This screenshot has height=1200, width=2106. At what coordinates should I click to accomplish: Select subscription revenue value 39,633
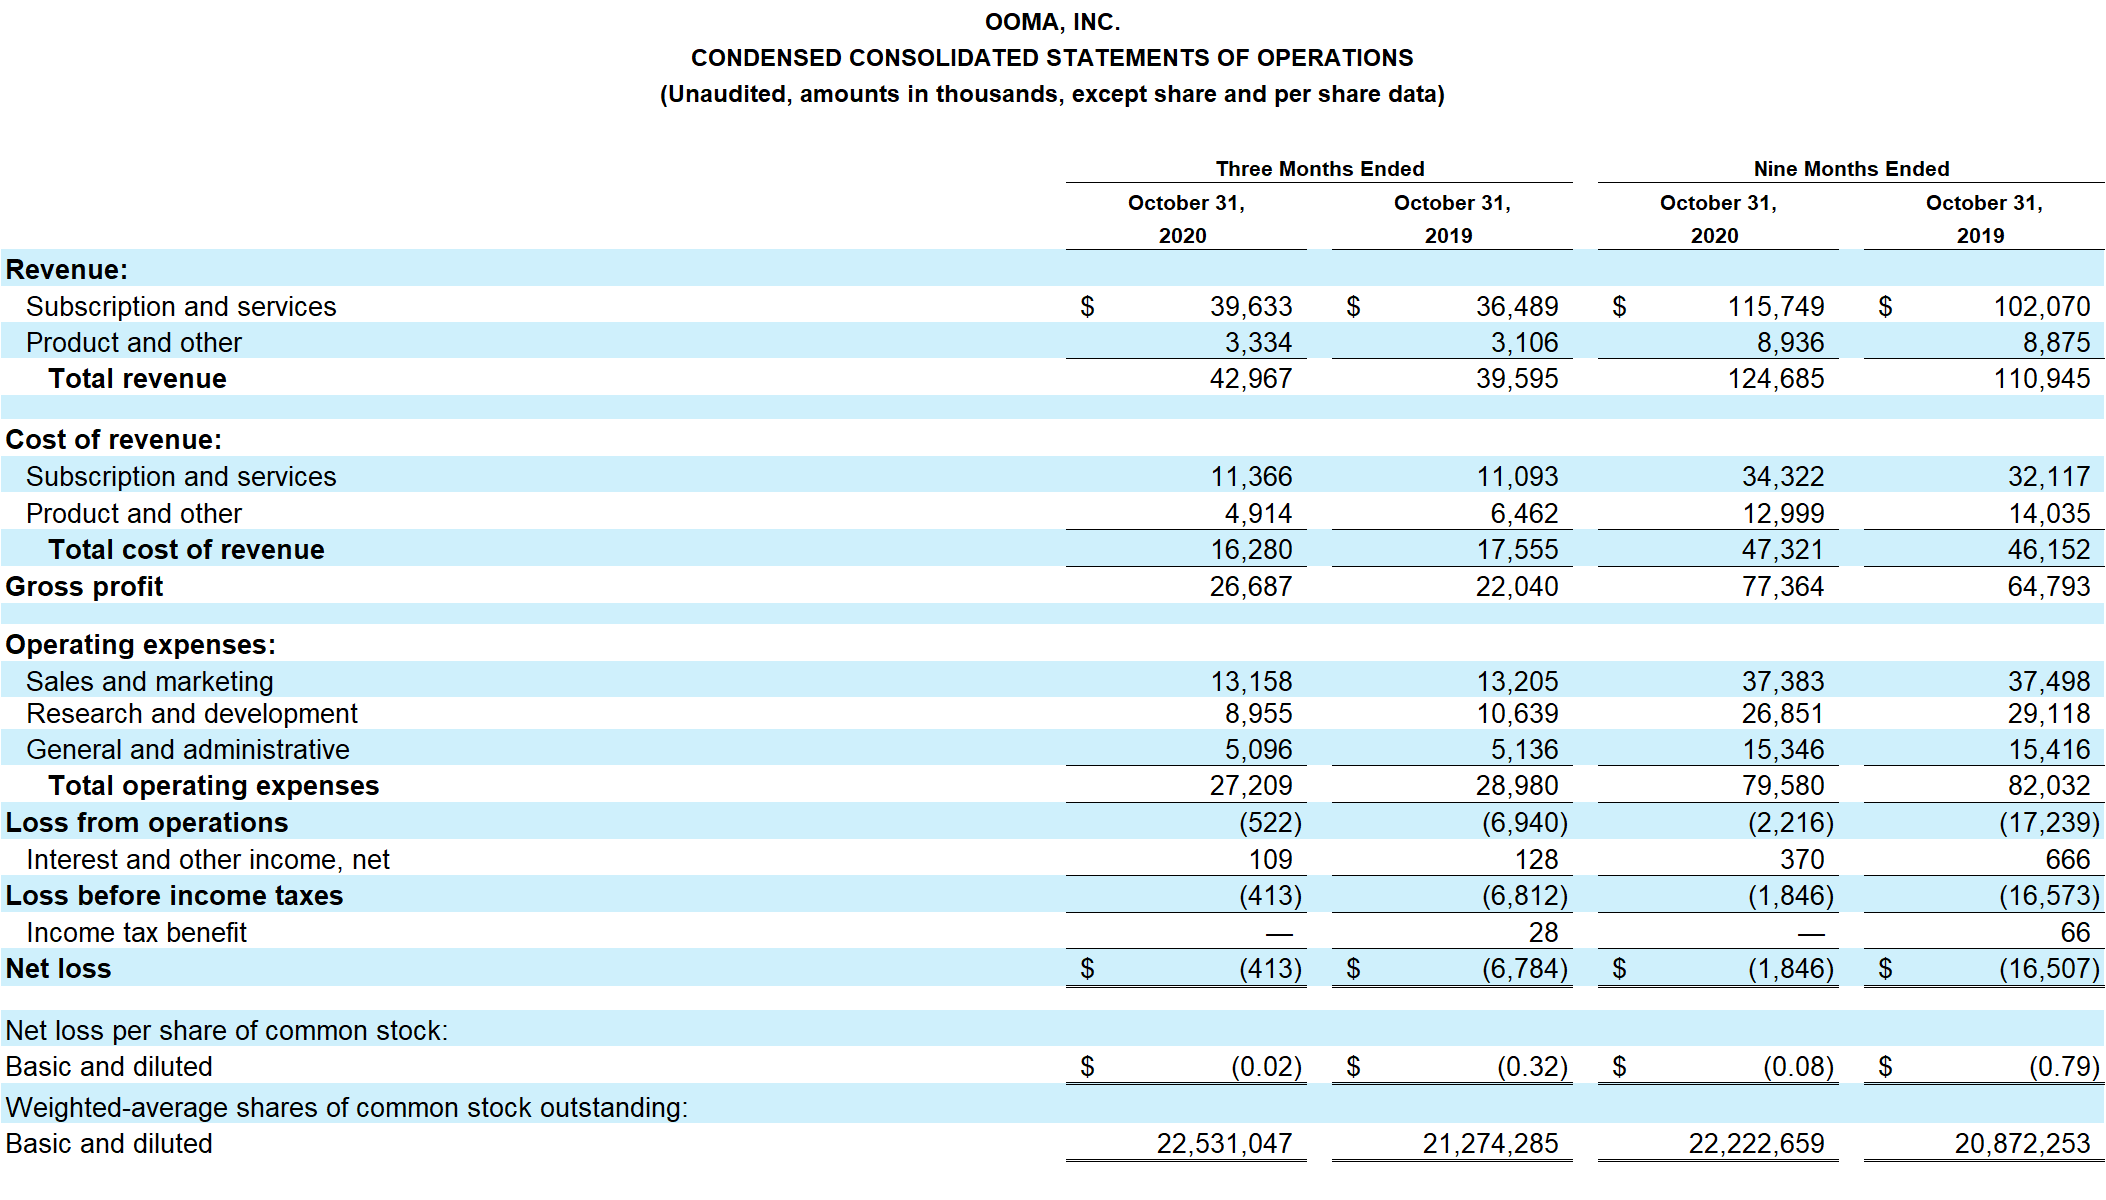(1250, 307)
